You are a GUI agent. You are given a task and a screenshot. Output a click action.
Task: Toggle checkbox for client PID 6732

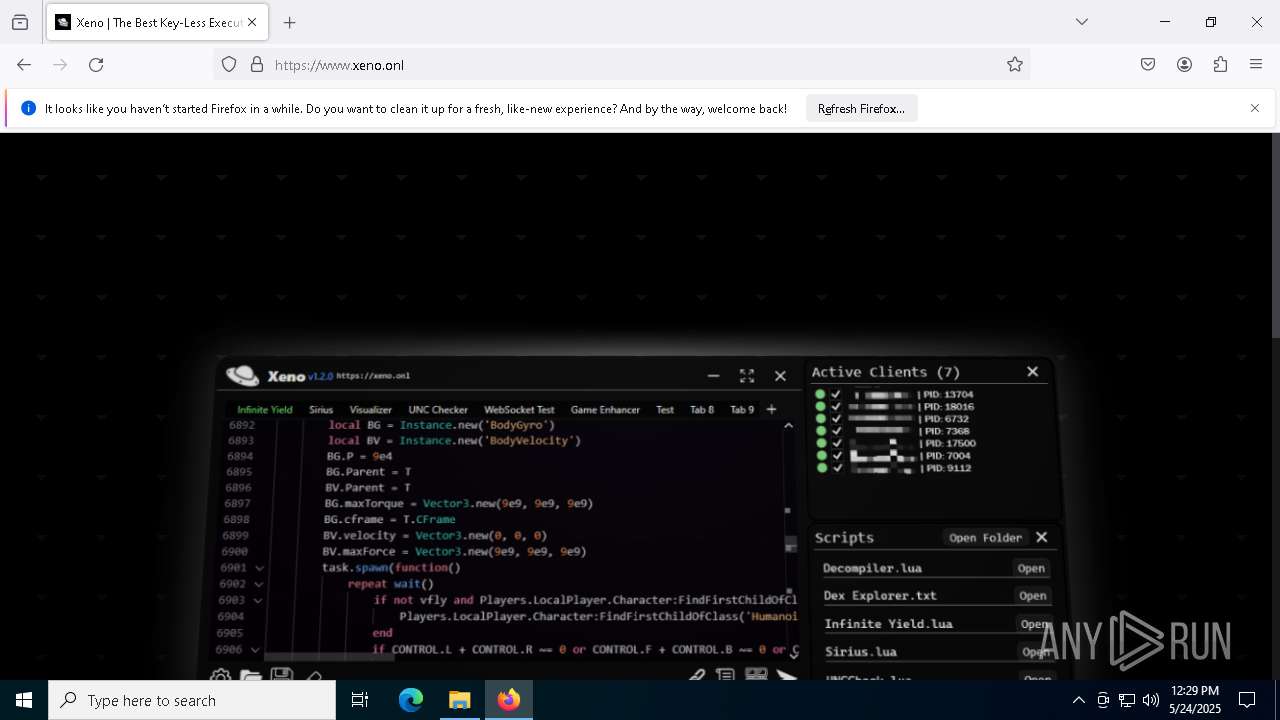[x=836, y=419]
